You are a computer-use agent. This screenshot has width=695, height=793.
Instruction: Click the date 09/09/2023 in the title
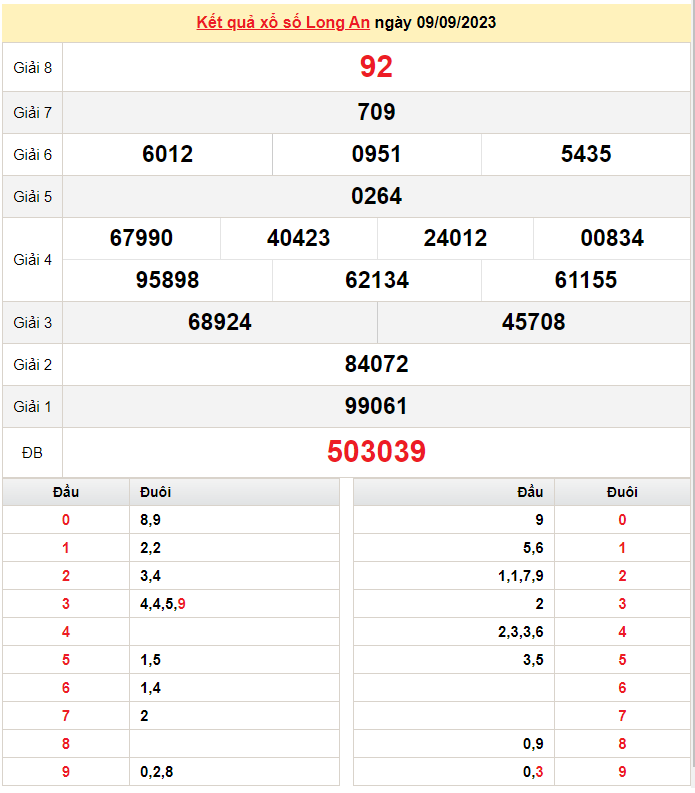point(456,22)
